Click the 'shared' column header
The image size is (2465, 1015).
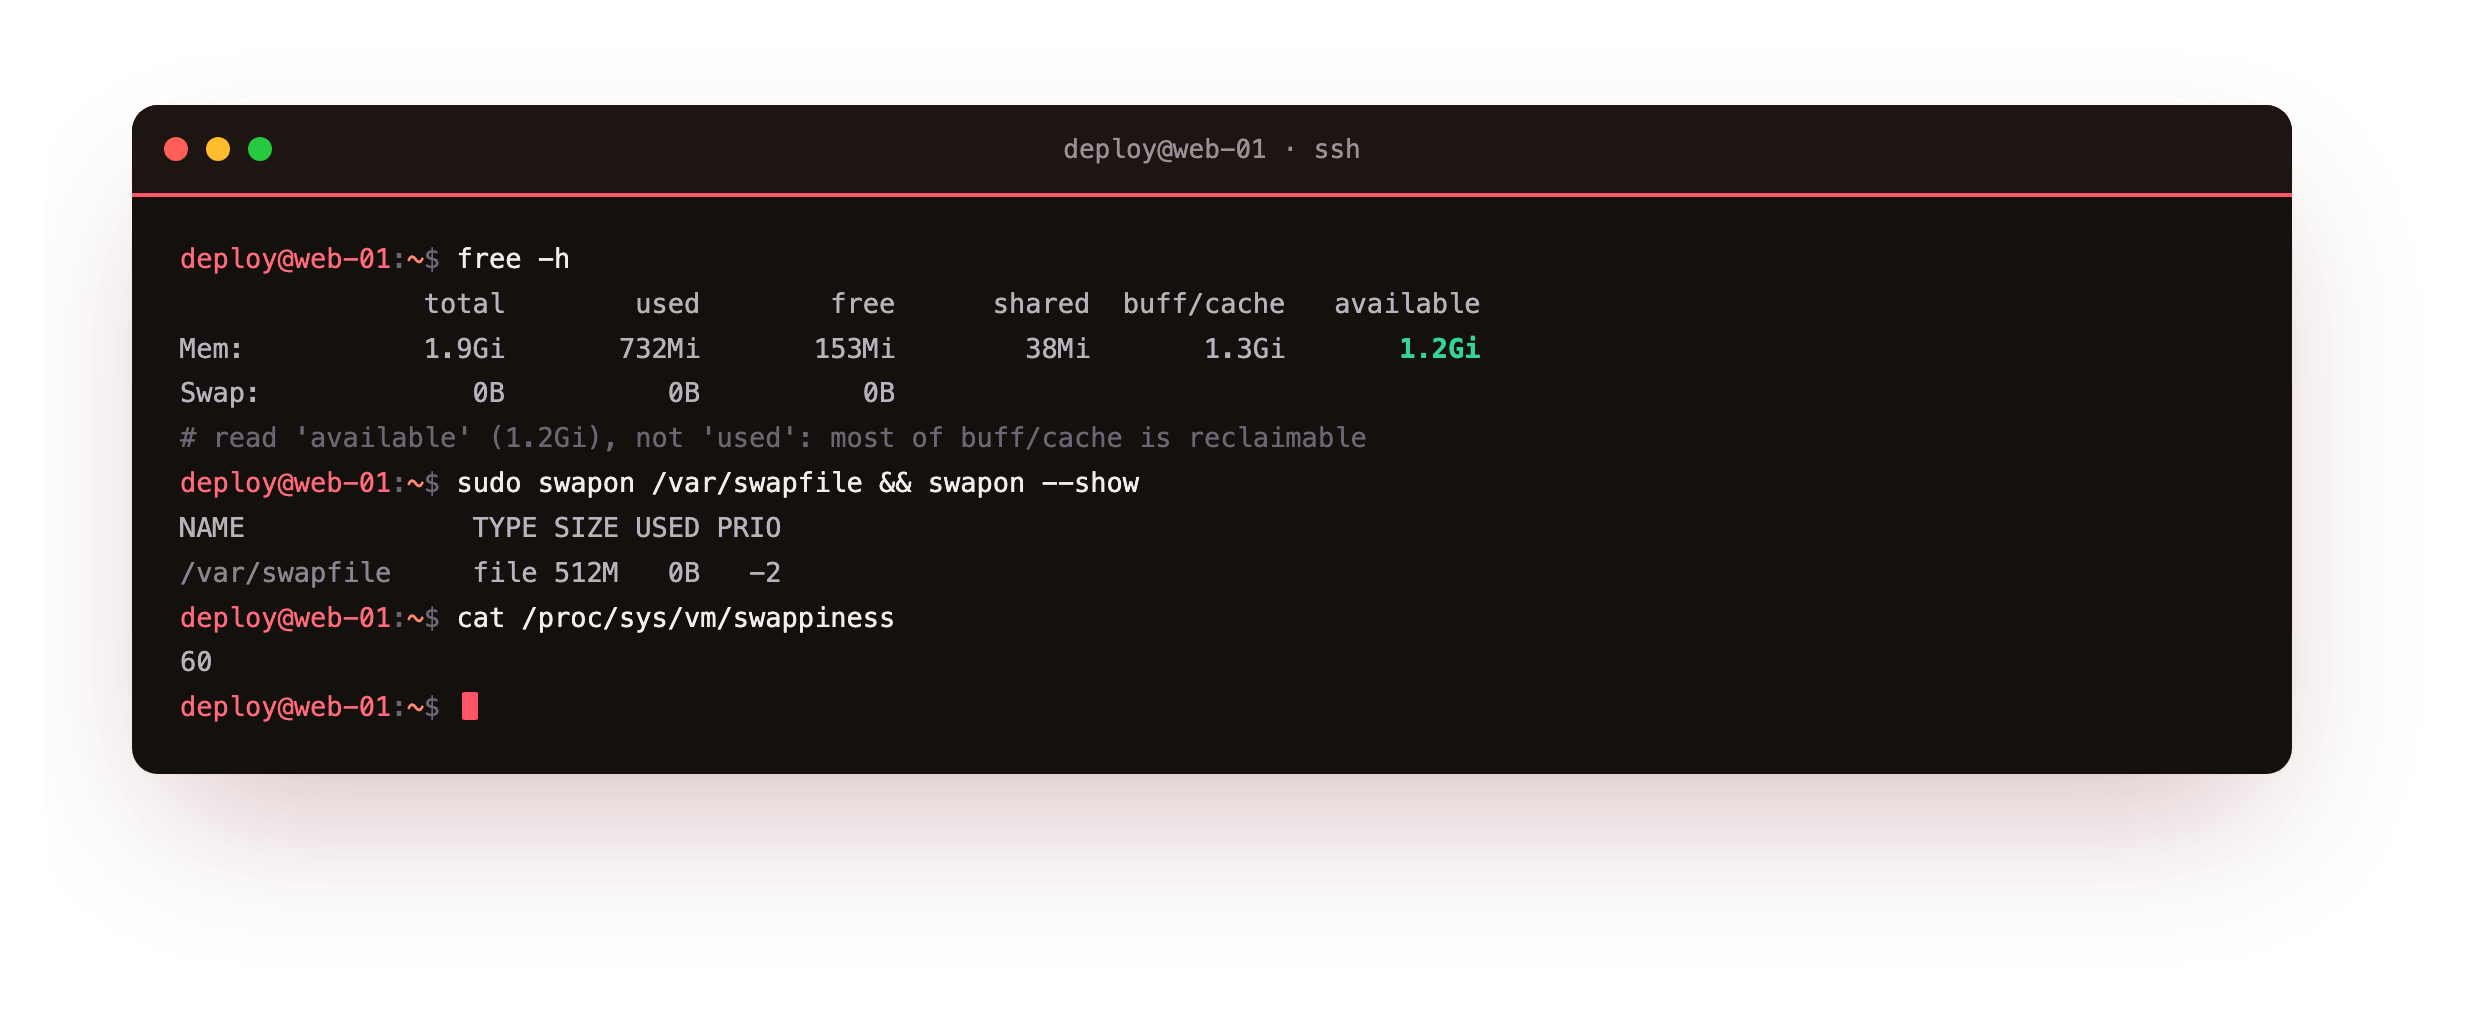[x=1041, y=303]
